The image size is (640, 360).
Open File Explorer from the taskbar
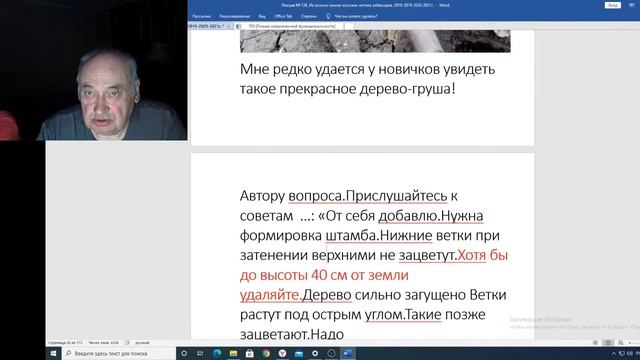click(233, 353)
